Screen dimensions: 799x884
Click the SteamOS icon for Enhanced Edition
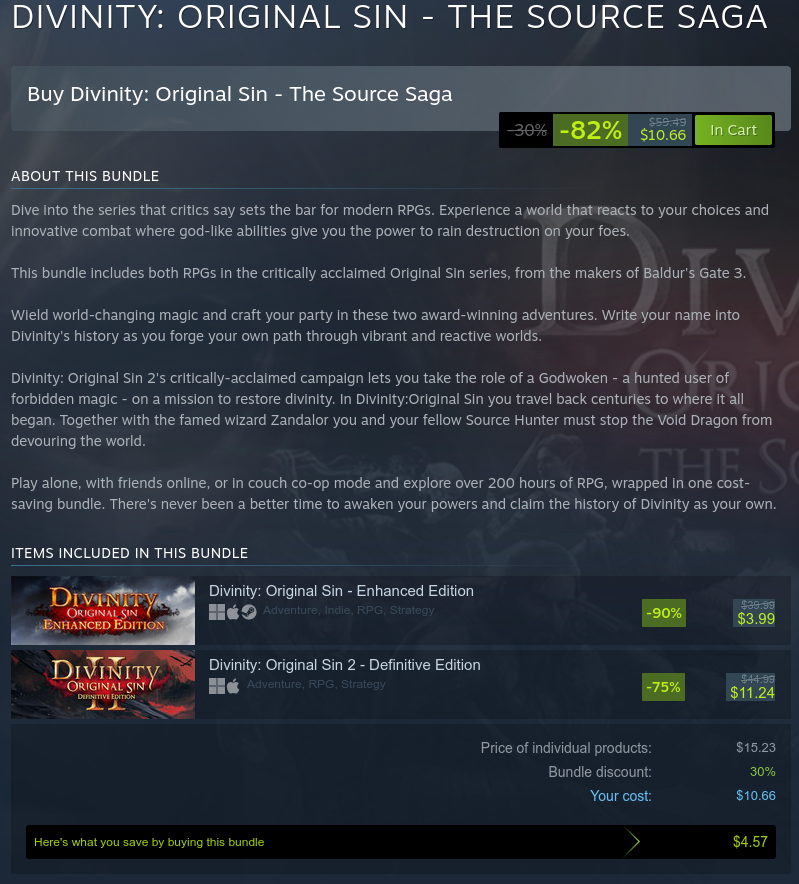(x=249, y=612)
